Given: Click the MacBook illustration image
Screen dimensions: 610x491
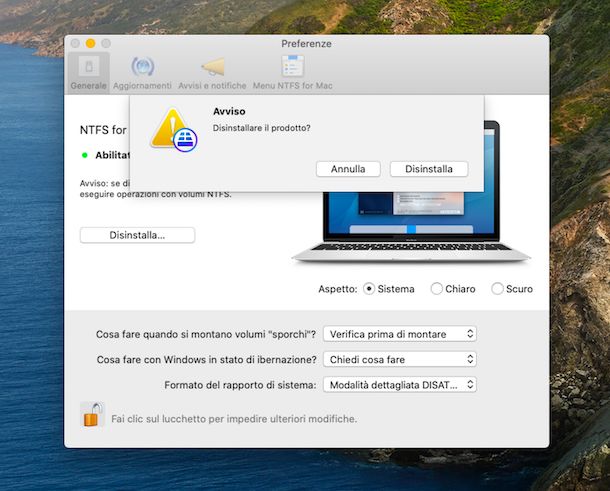Looking at the screenshot, I should point(412,226).
